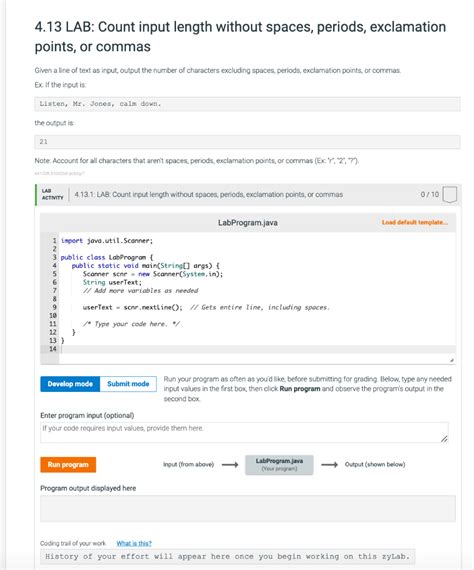Click the LabProgram.java diagram box
This screenshot has width=474, height=570.
tap(279, 465)
